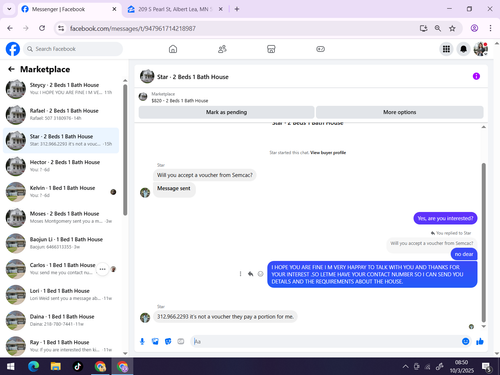Open Hector conversation
This screenshot has width=500, height=375.
(x=61, y=166)
